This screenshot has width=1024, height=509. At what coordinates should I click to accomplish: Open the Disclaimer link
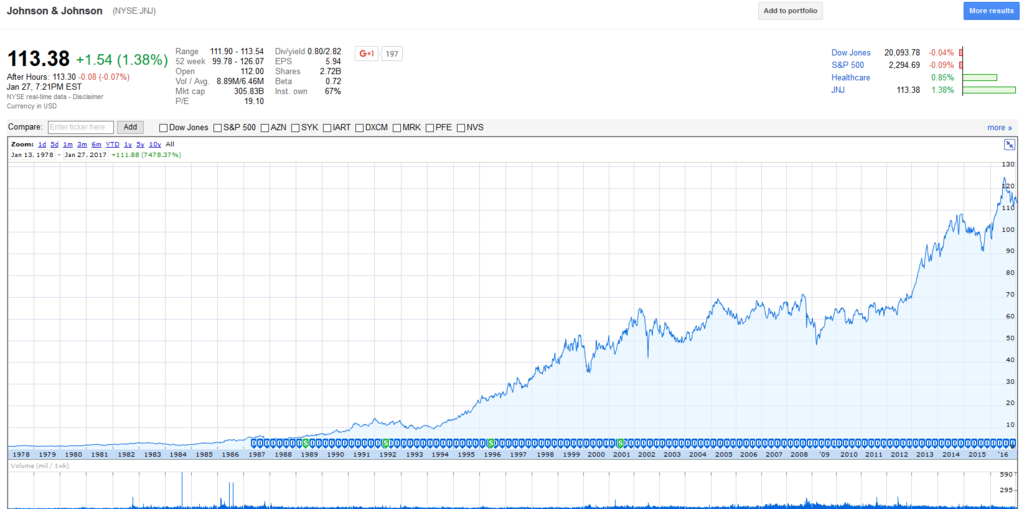[88, 97]
